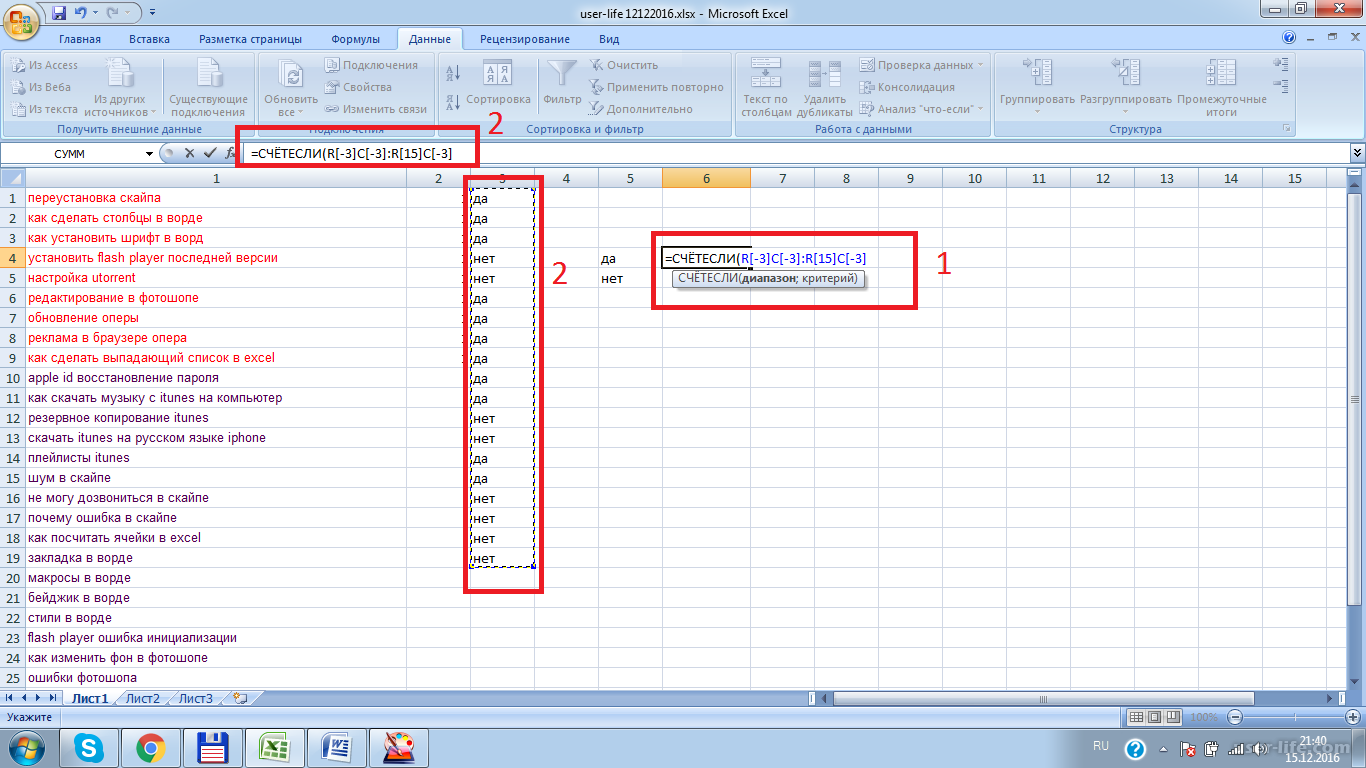Viewport: 1366px width, 768px height.
Task: Click the Из Access import icon
Action: point(44,65)
